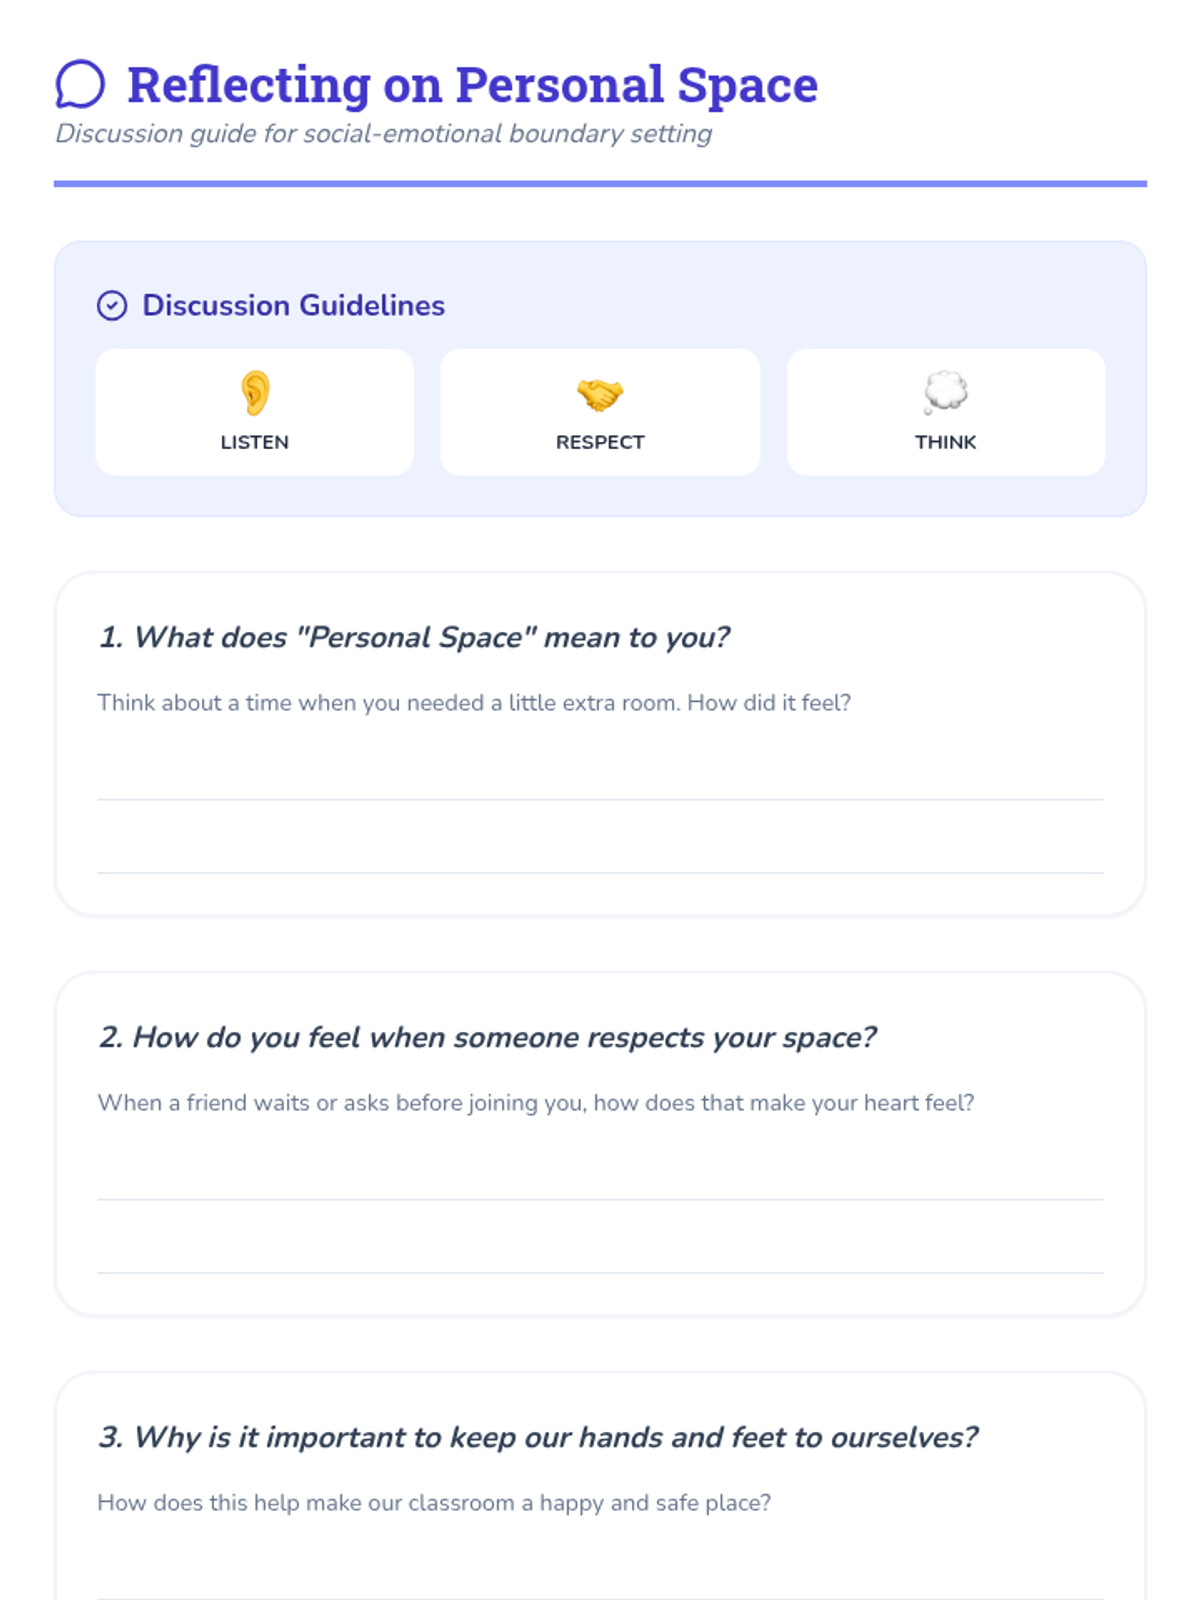Click the prompt about classroom happy and safe
Screen dimensions: 1200x1600
[434, 1503]
